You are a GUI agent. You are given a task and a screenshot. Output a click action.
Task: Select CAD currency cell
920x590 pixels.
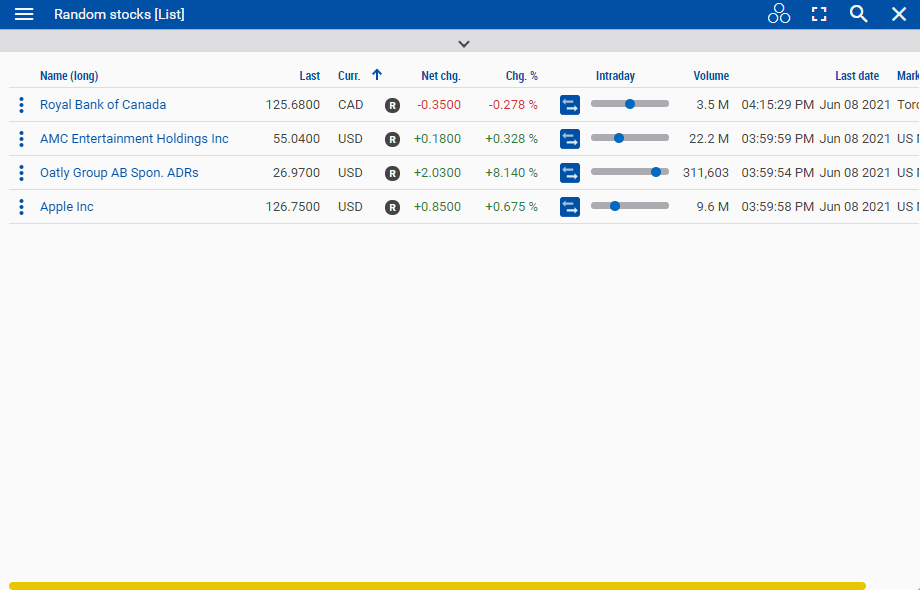350,104
